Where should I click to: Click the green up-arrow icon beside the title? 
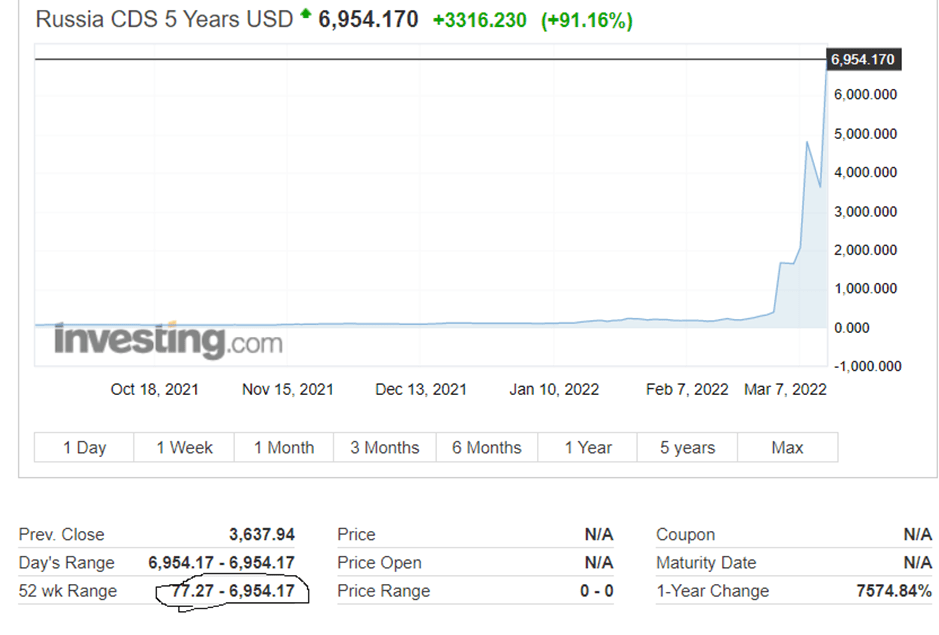305,15
